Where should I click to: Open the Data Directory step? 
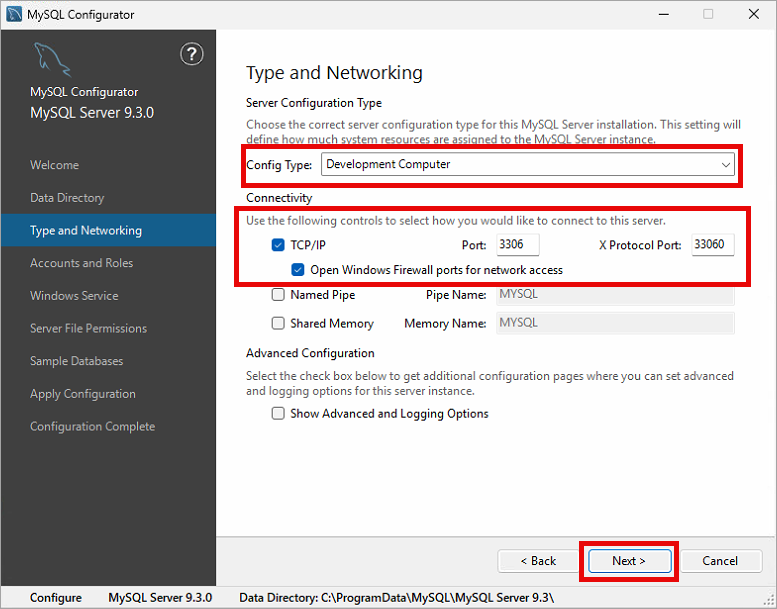click(67, 198)
